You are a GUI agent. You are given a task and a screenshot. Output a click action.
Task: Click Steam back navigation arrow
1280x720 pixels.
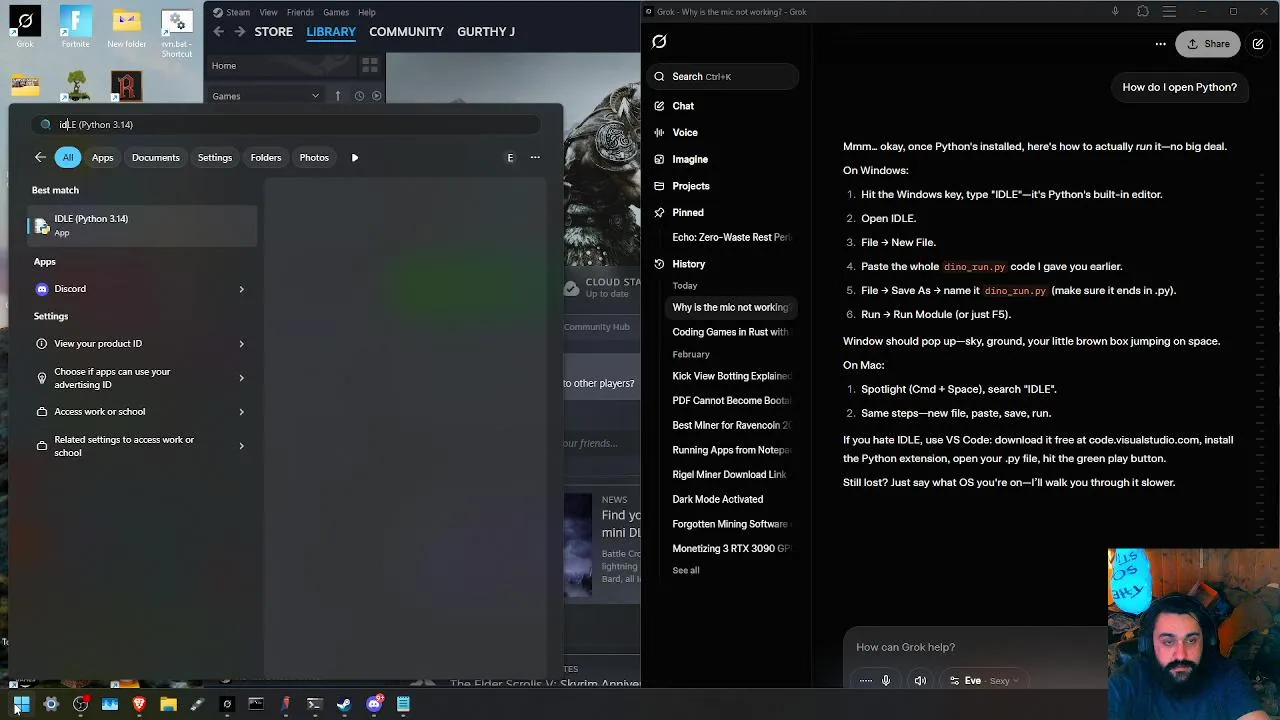pyautogui.click(x=219, y=32)
